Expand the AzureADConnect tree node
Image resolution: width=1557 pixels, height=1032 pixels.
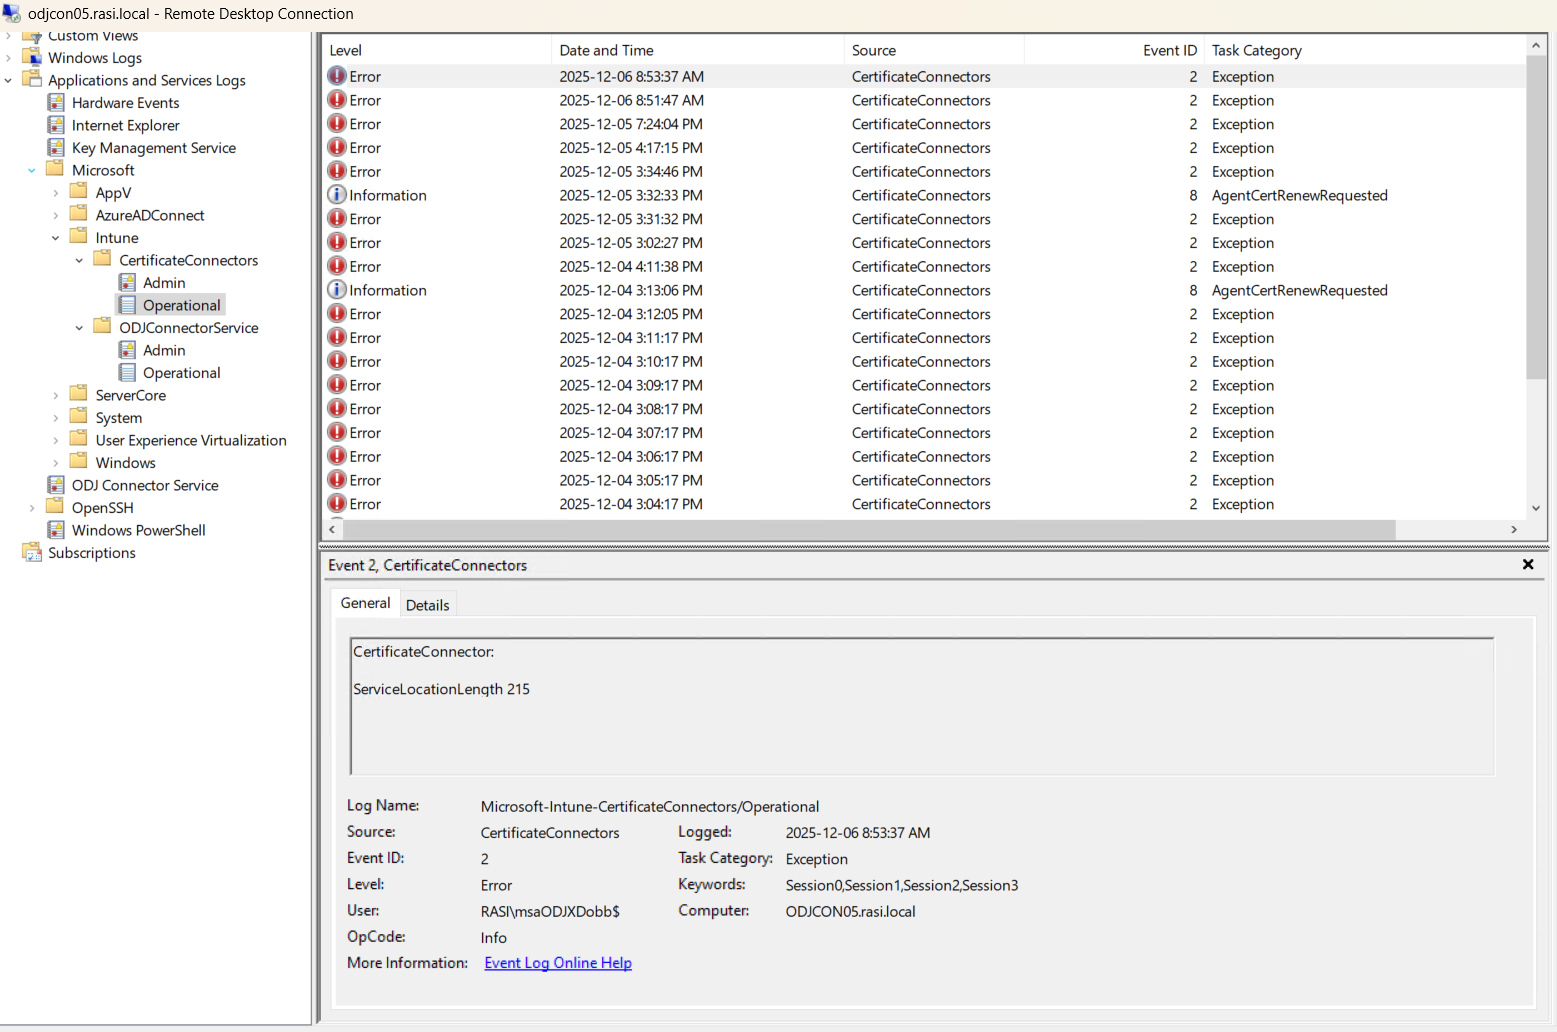coord(56,215)
